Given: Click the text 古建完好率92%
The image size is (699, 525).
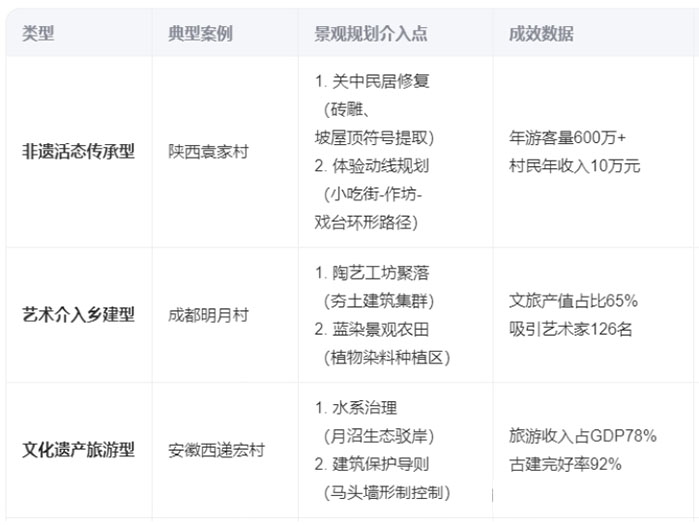Looking at the screenshot, I should click(x=565, y=464).
